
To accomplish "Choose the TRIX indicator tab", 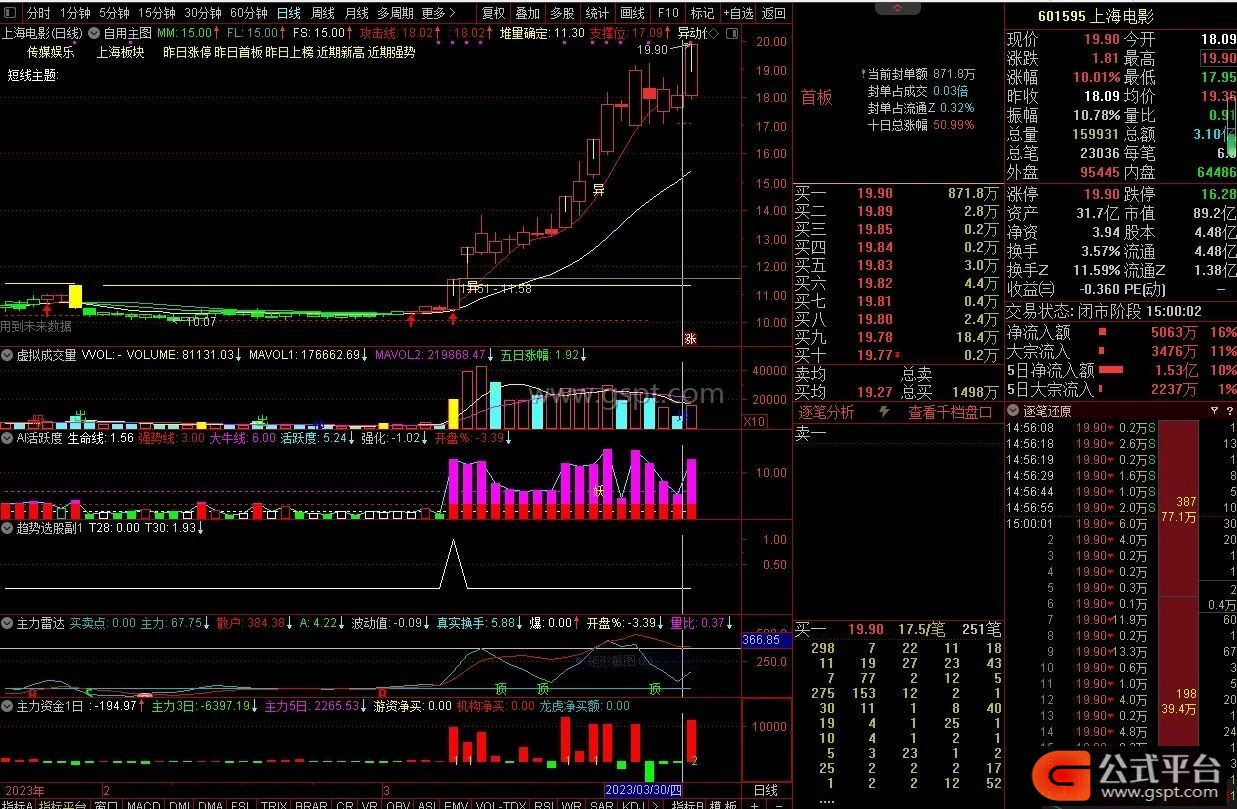I will point(273,803).
